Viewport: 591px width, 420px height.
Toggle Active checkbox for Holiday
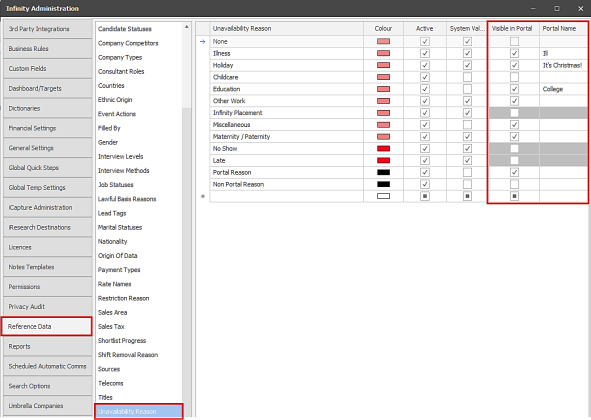tap(425, 65)
